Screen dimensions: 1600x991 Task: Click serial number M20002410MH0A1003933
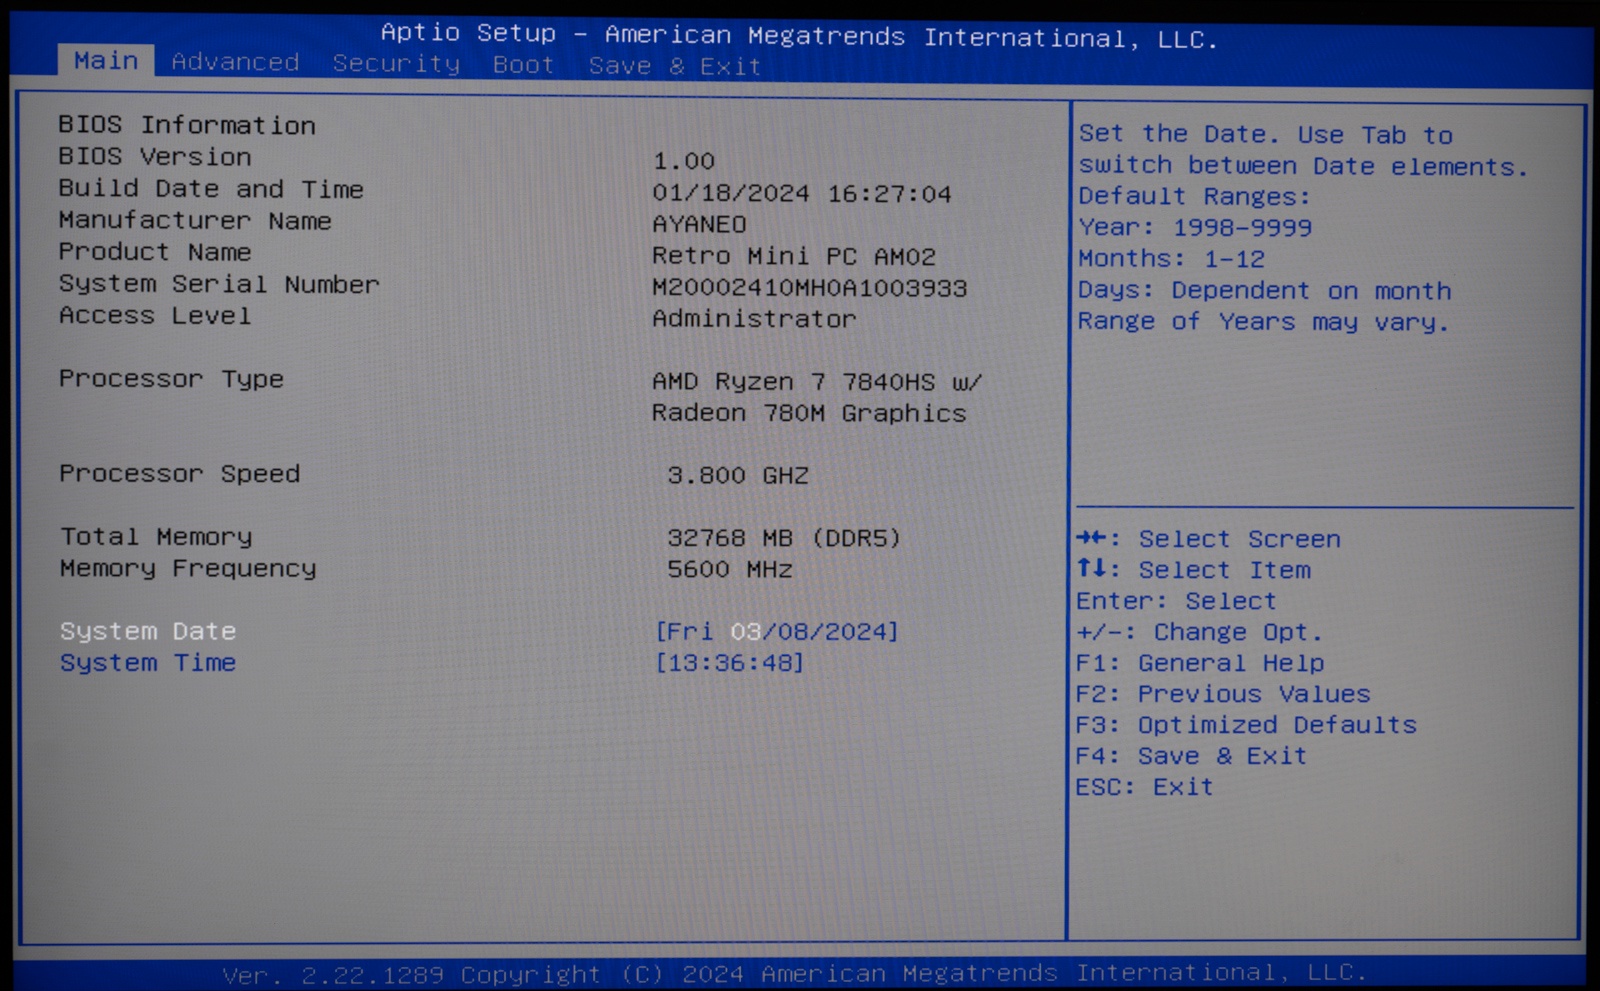point(810,288)
